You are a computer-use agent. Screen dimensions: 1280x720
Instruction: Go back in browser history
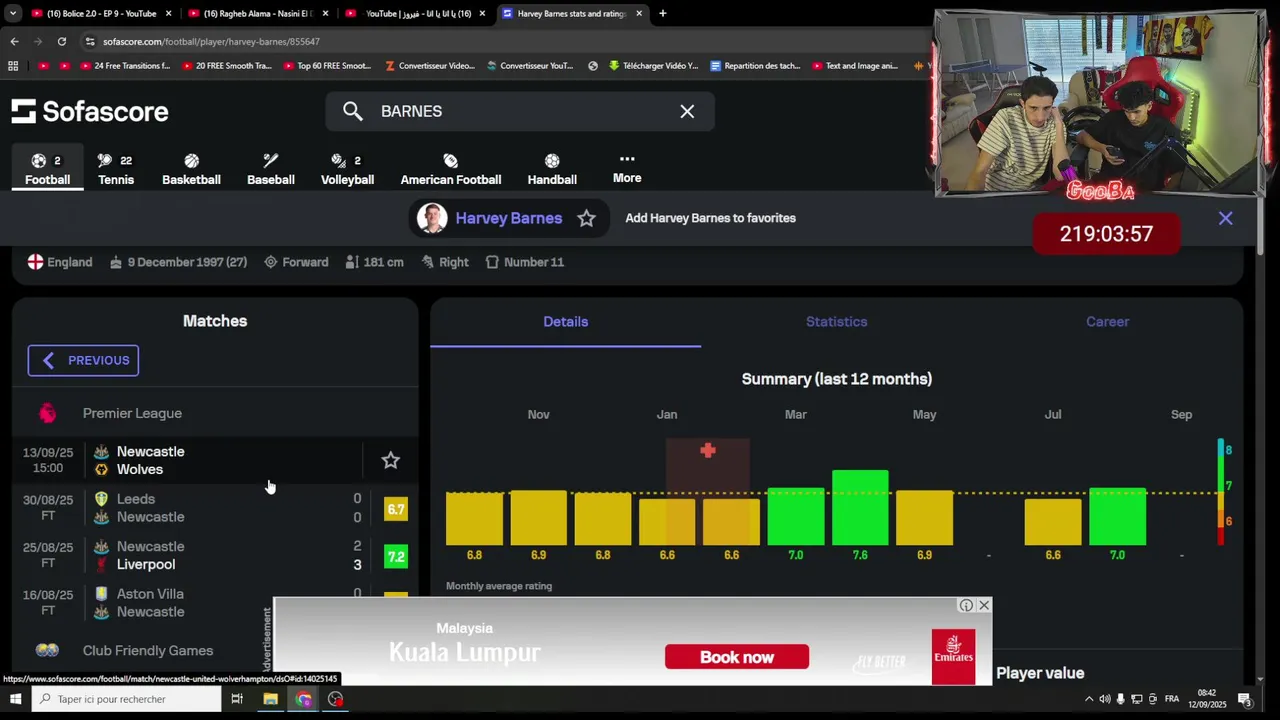coord(14,41)
